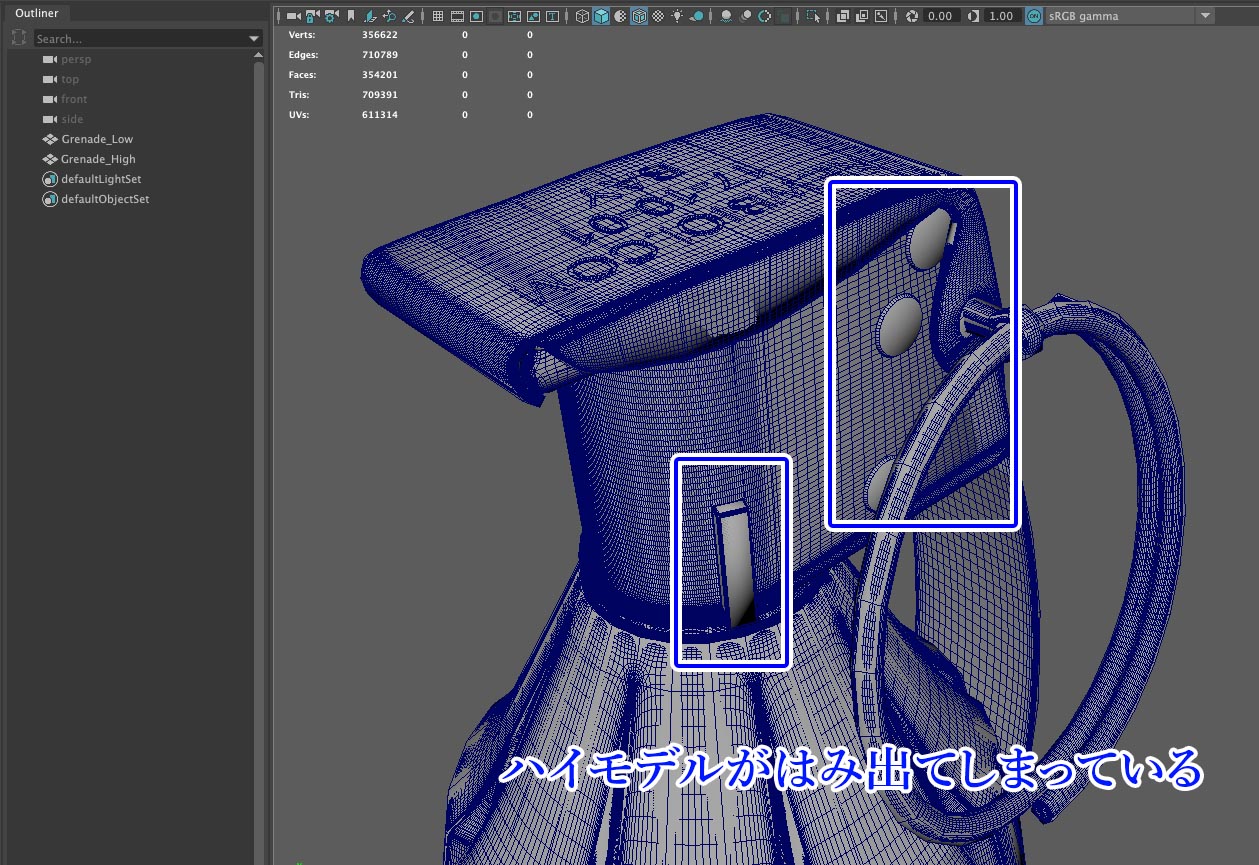Switch to wireframe shading mode

[x=583, y=14]
